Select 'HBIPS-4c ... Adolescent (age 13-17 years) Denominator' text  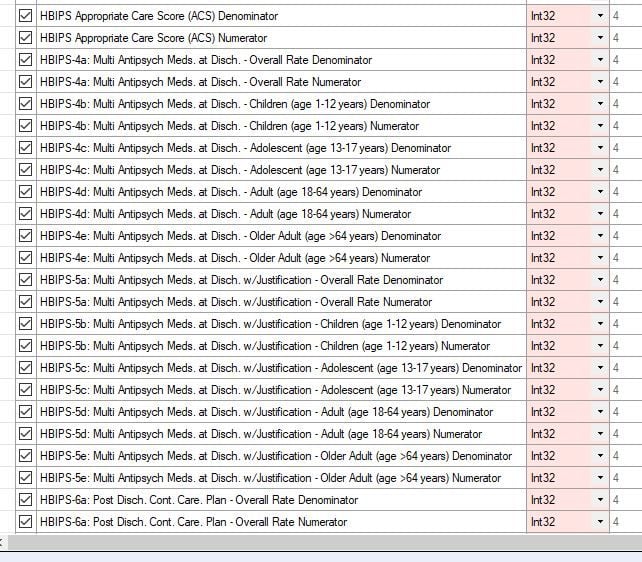(x=246, y=148)
